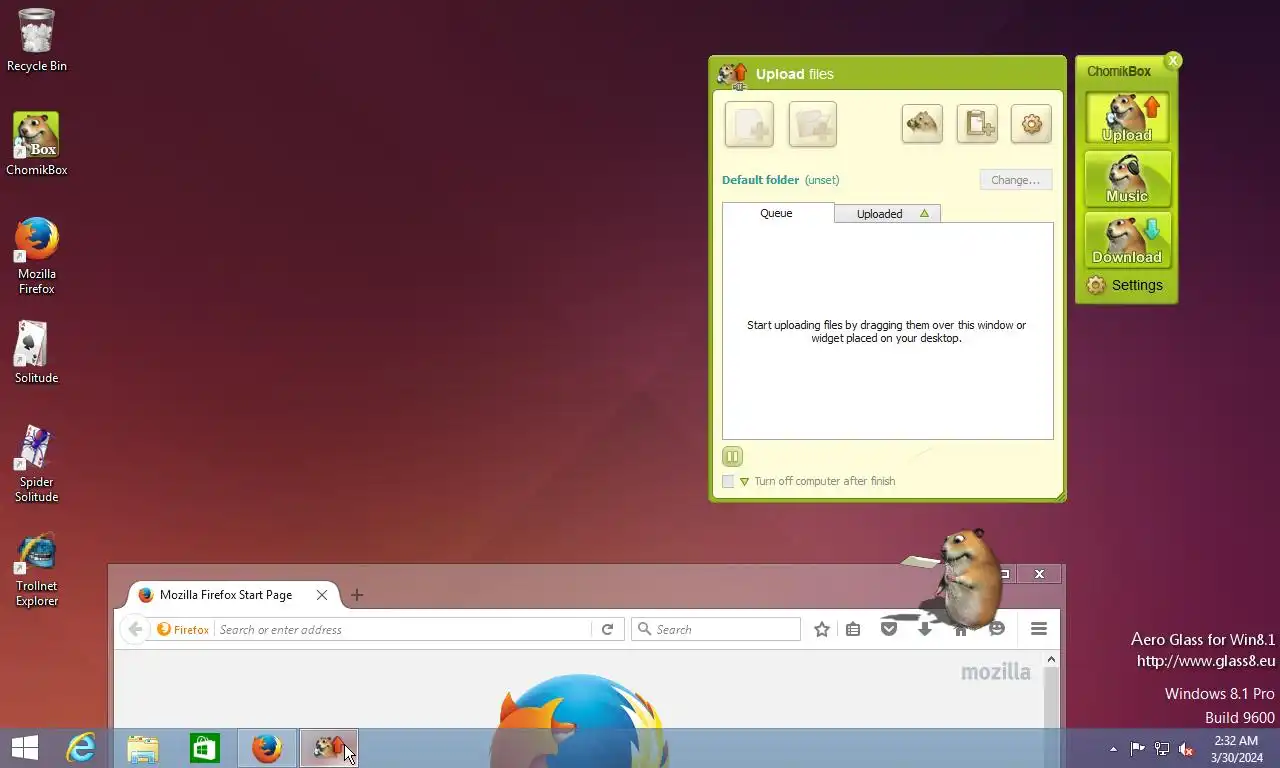Click the ChomikBox desktop shortcut
This screenshot has width=1280, height=768.
(37, 144)
